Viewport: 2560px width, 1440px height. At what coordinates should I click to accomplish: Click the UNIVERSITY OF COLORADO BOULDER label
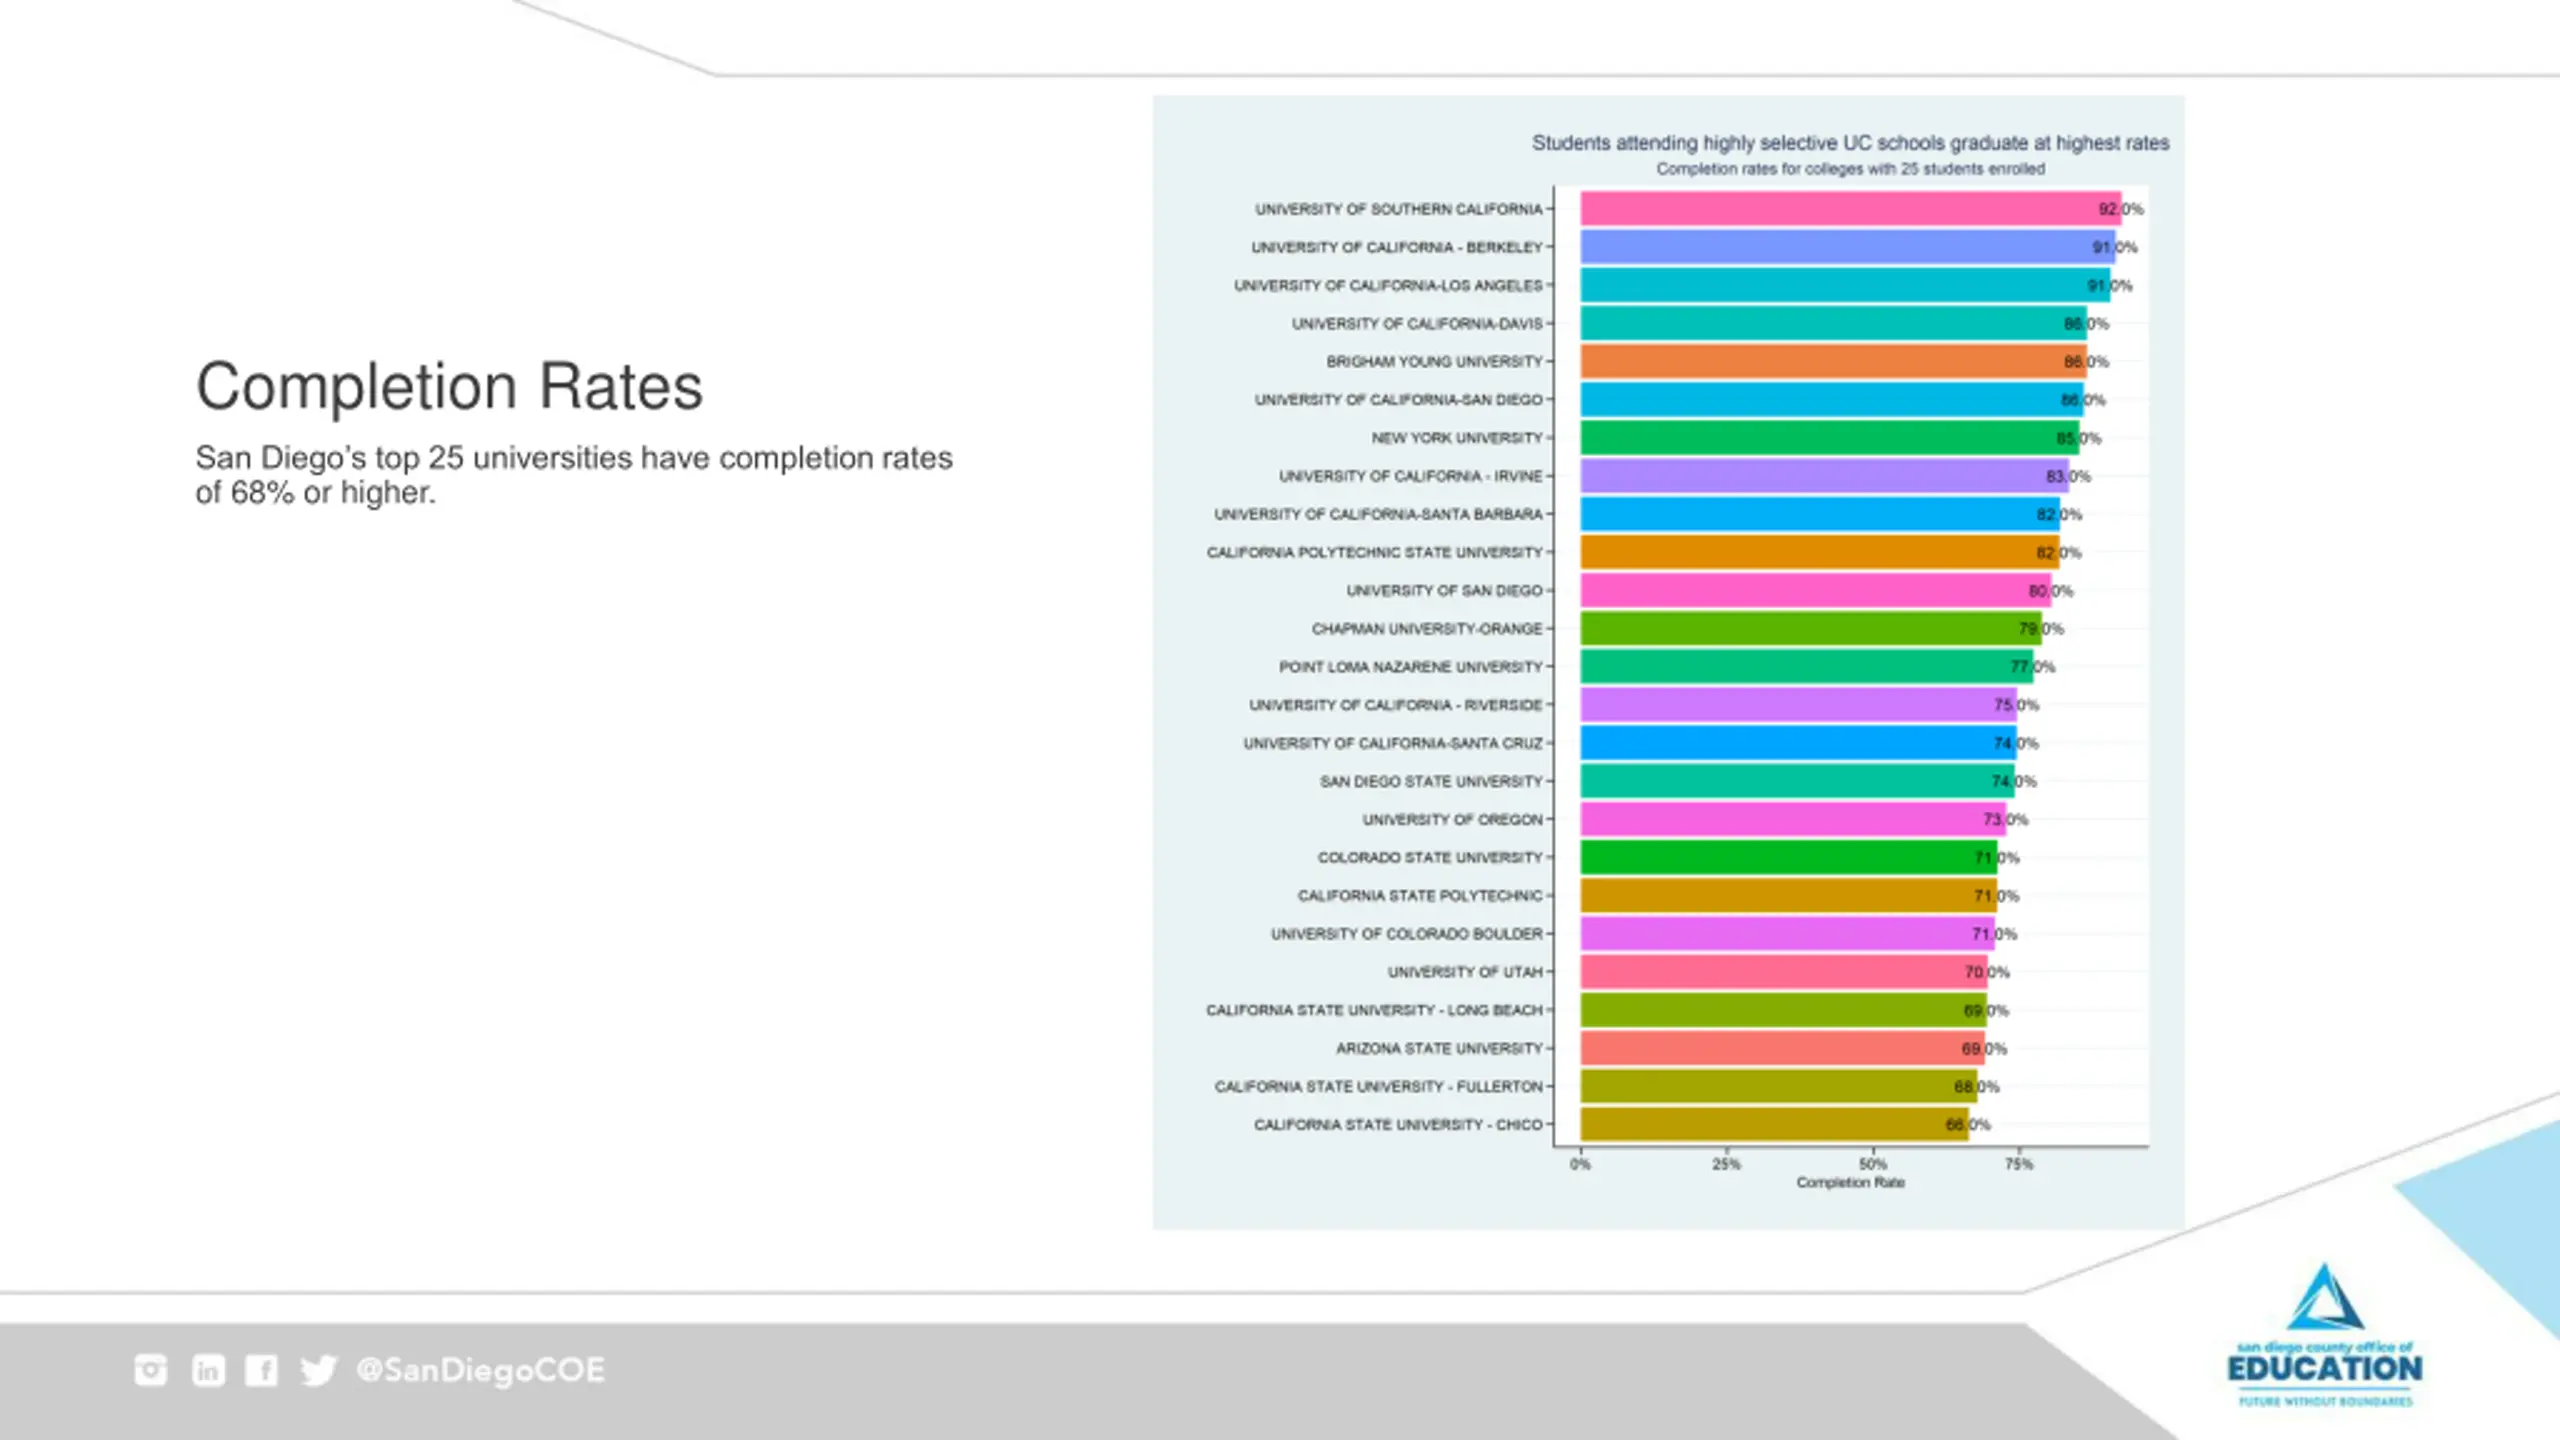click(1407, 934)
